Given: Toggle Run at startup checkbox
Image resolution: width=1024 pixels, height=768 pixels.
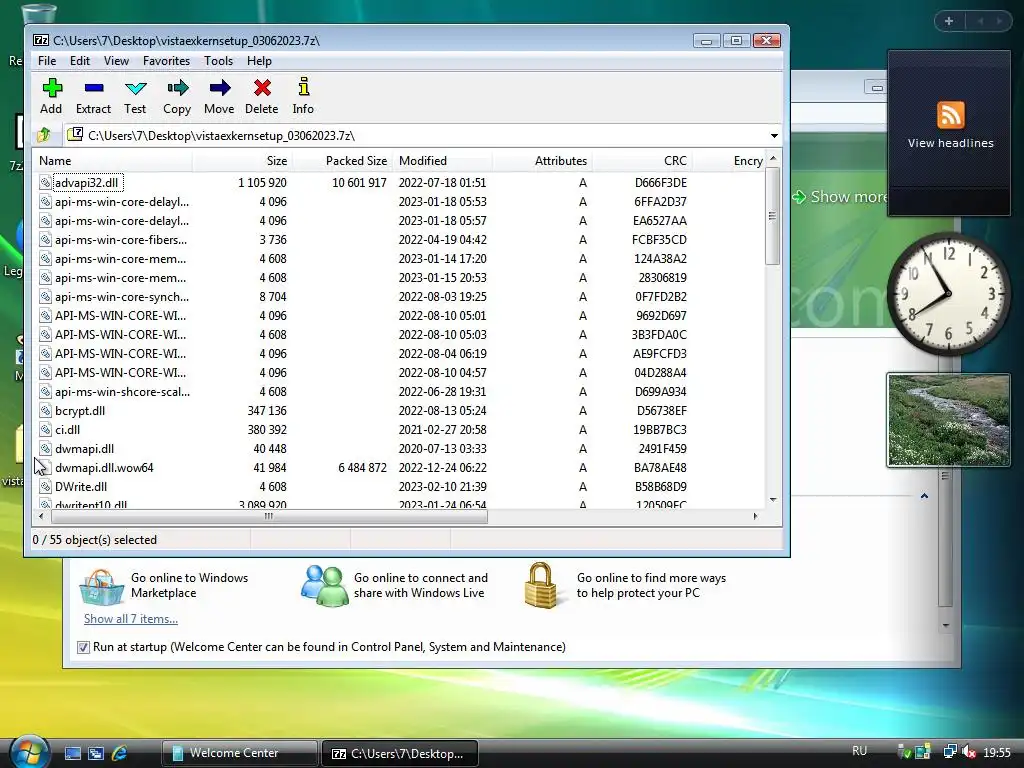Looking at the screenshot, I should (83, 647).
